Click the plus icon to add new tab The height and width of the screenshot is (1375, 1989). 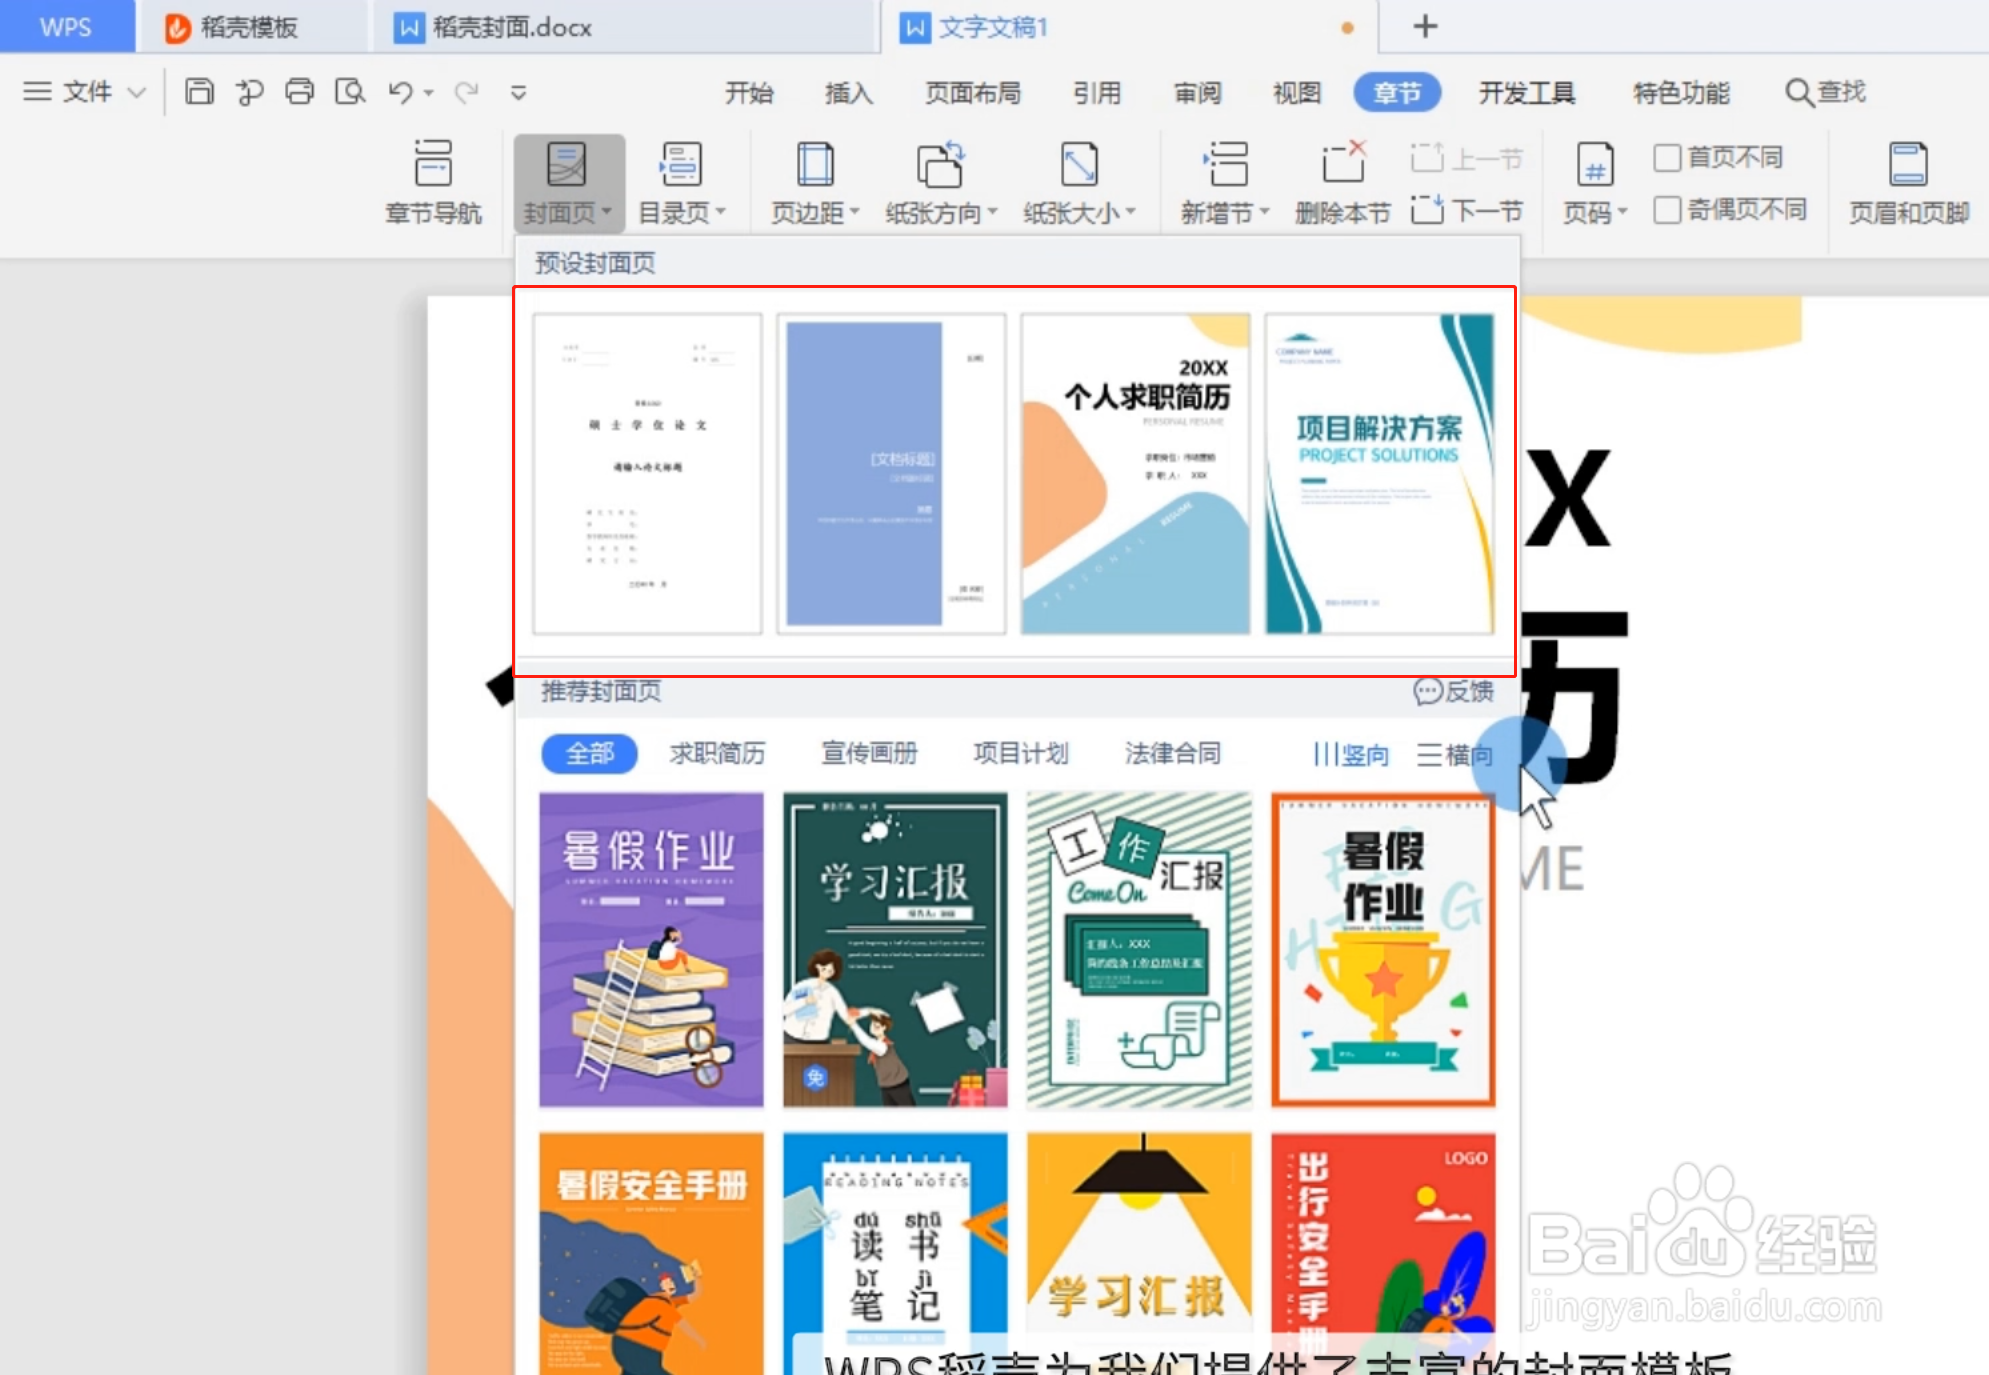tap(1425, 26)
